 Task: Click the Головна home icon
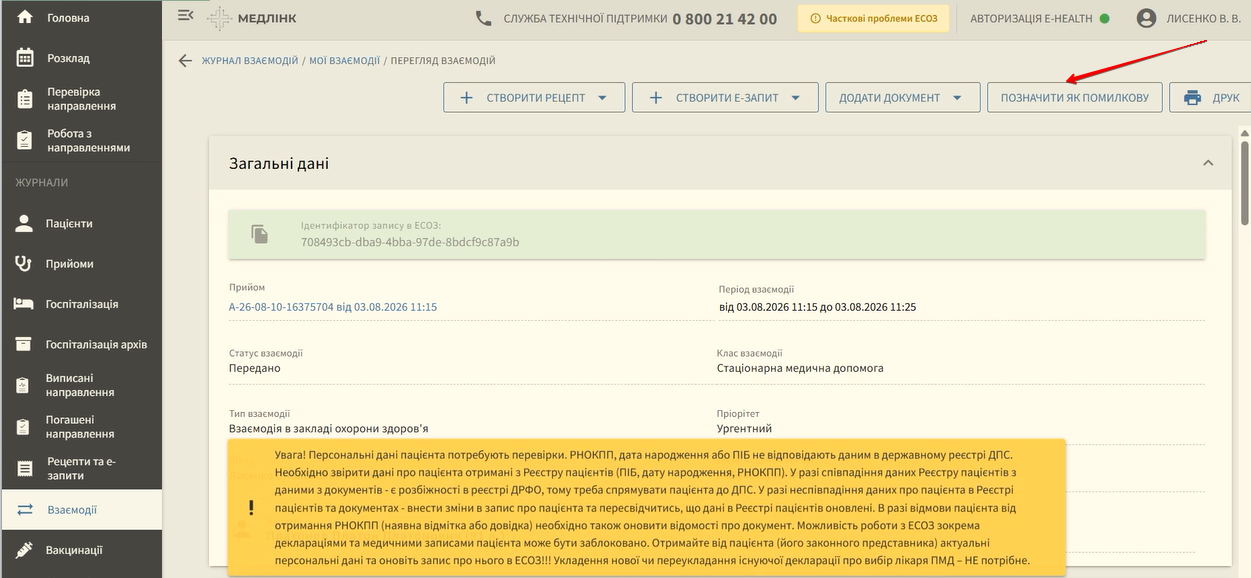point(25,17)
